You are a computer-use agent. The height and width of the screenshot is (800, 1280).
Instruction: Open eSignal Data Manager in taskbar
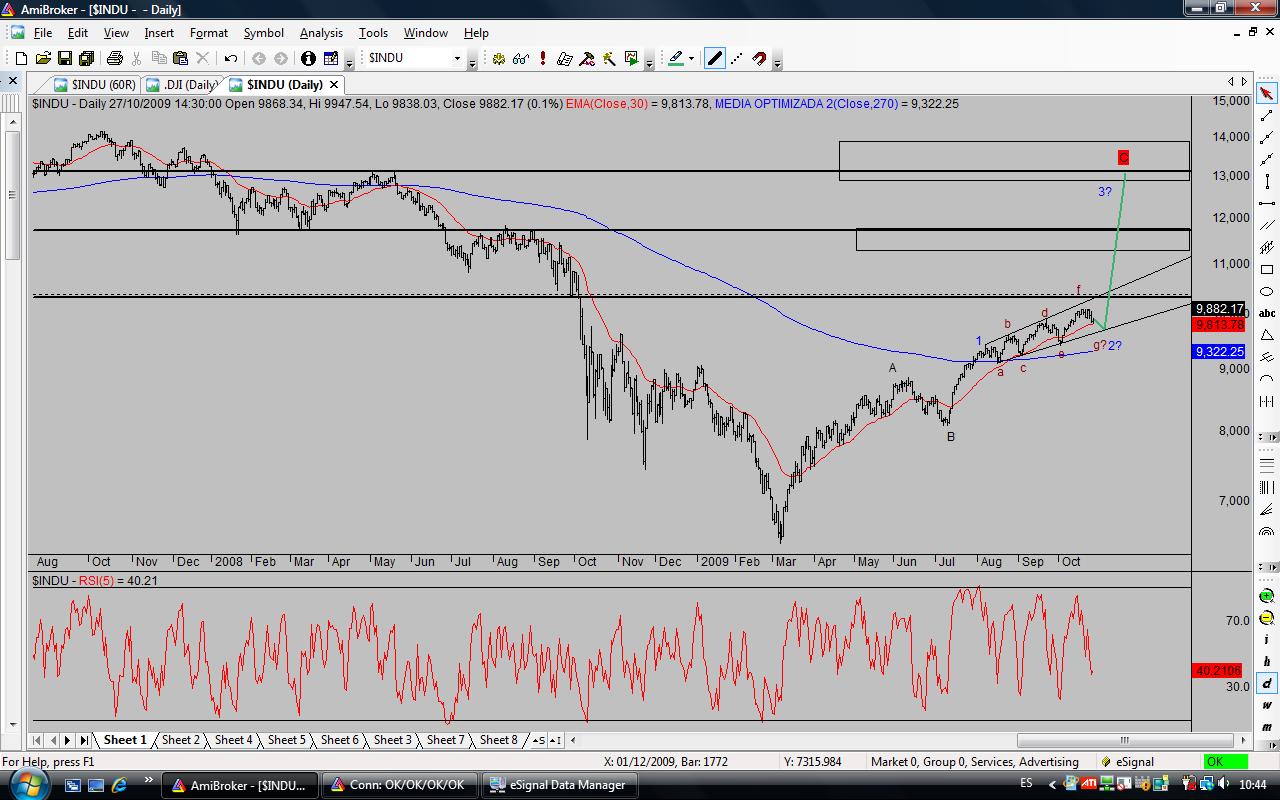[558, 785]
